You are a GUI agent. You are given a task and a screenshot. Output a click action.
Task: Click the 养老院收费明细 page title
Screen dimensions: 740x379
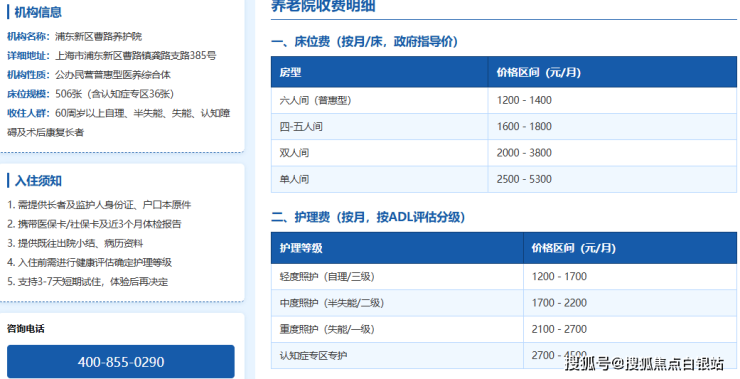point(323,6)
